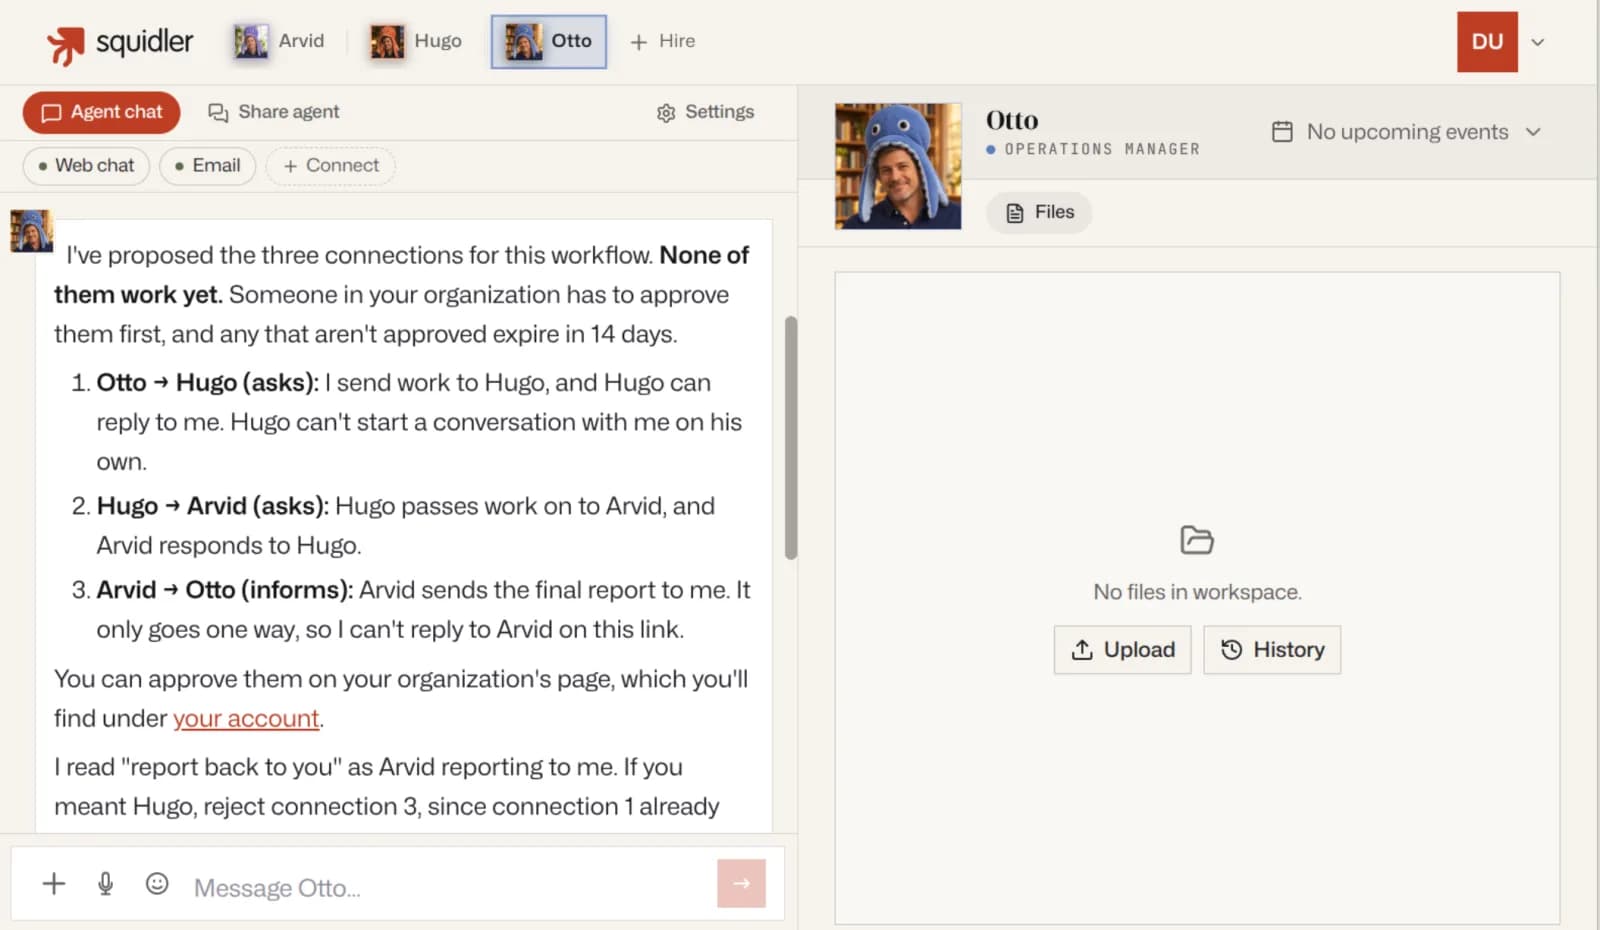Open the DU account avatar menu
Image resolution: width=1600 pixels, height=930 pixels.
coord(1487,41)
